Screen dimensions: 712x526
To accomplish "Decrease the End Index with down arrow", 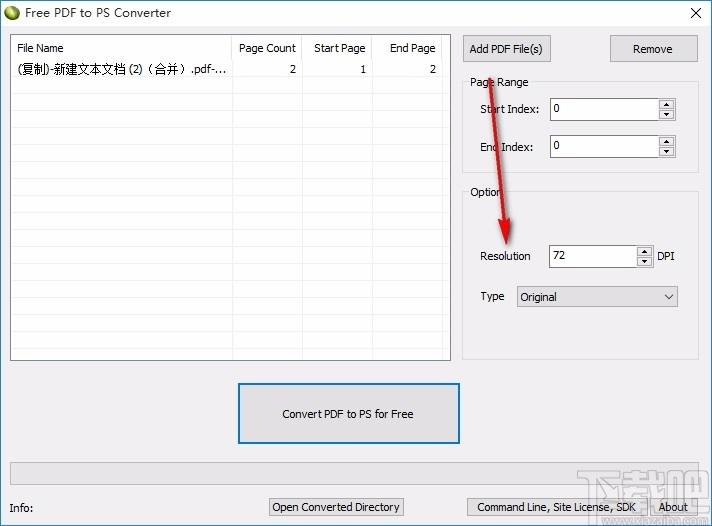I will 666,152.
